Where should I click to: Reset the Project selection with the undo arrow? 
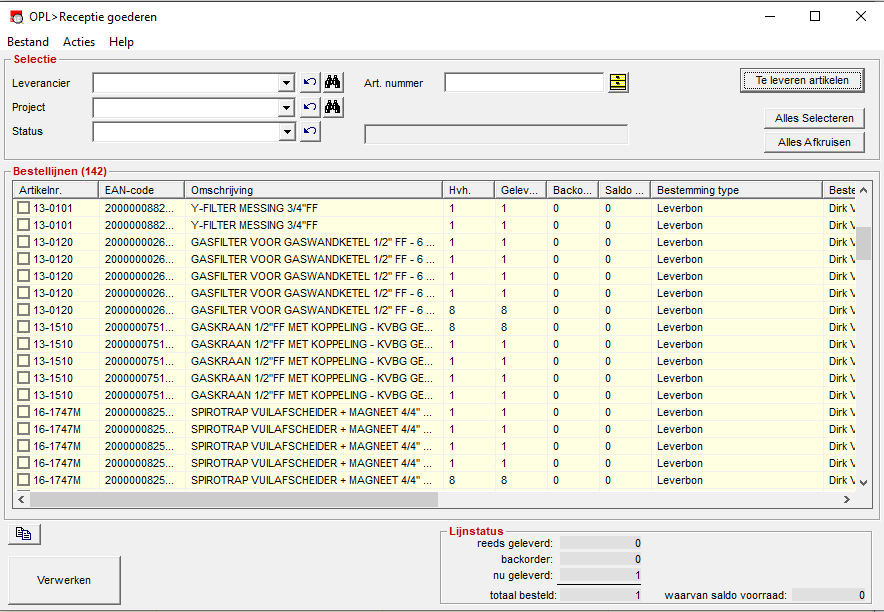310,107
